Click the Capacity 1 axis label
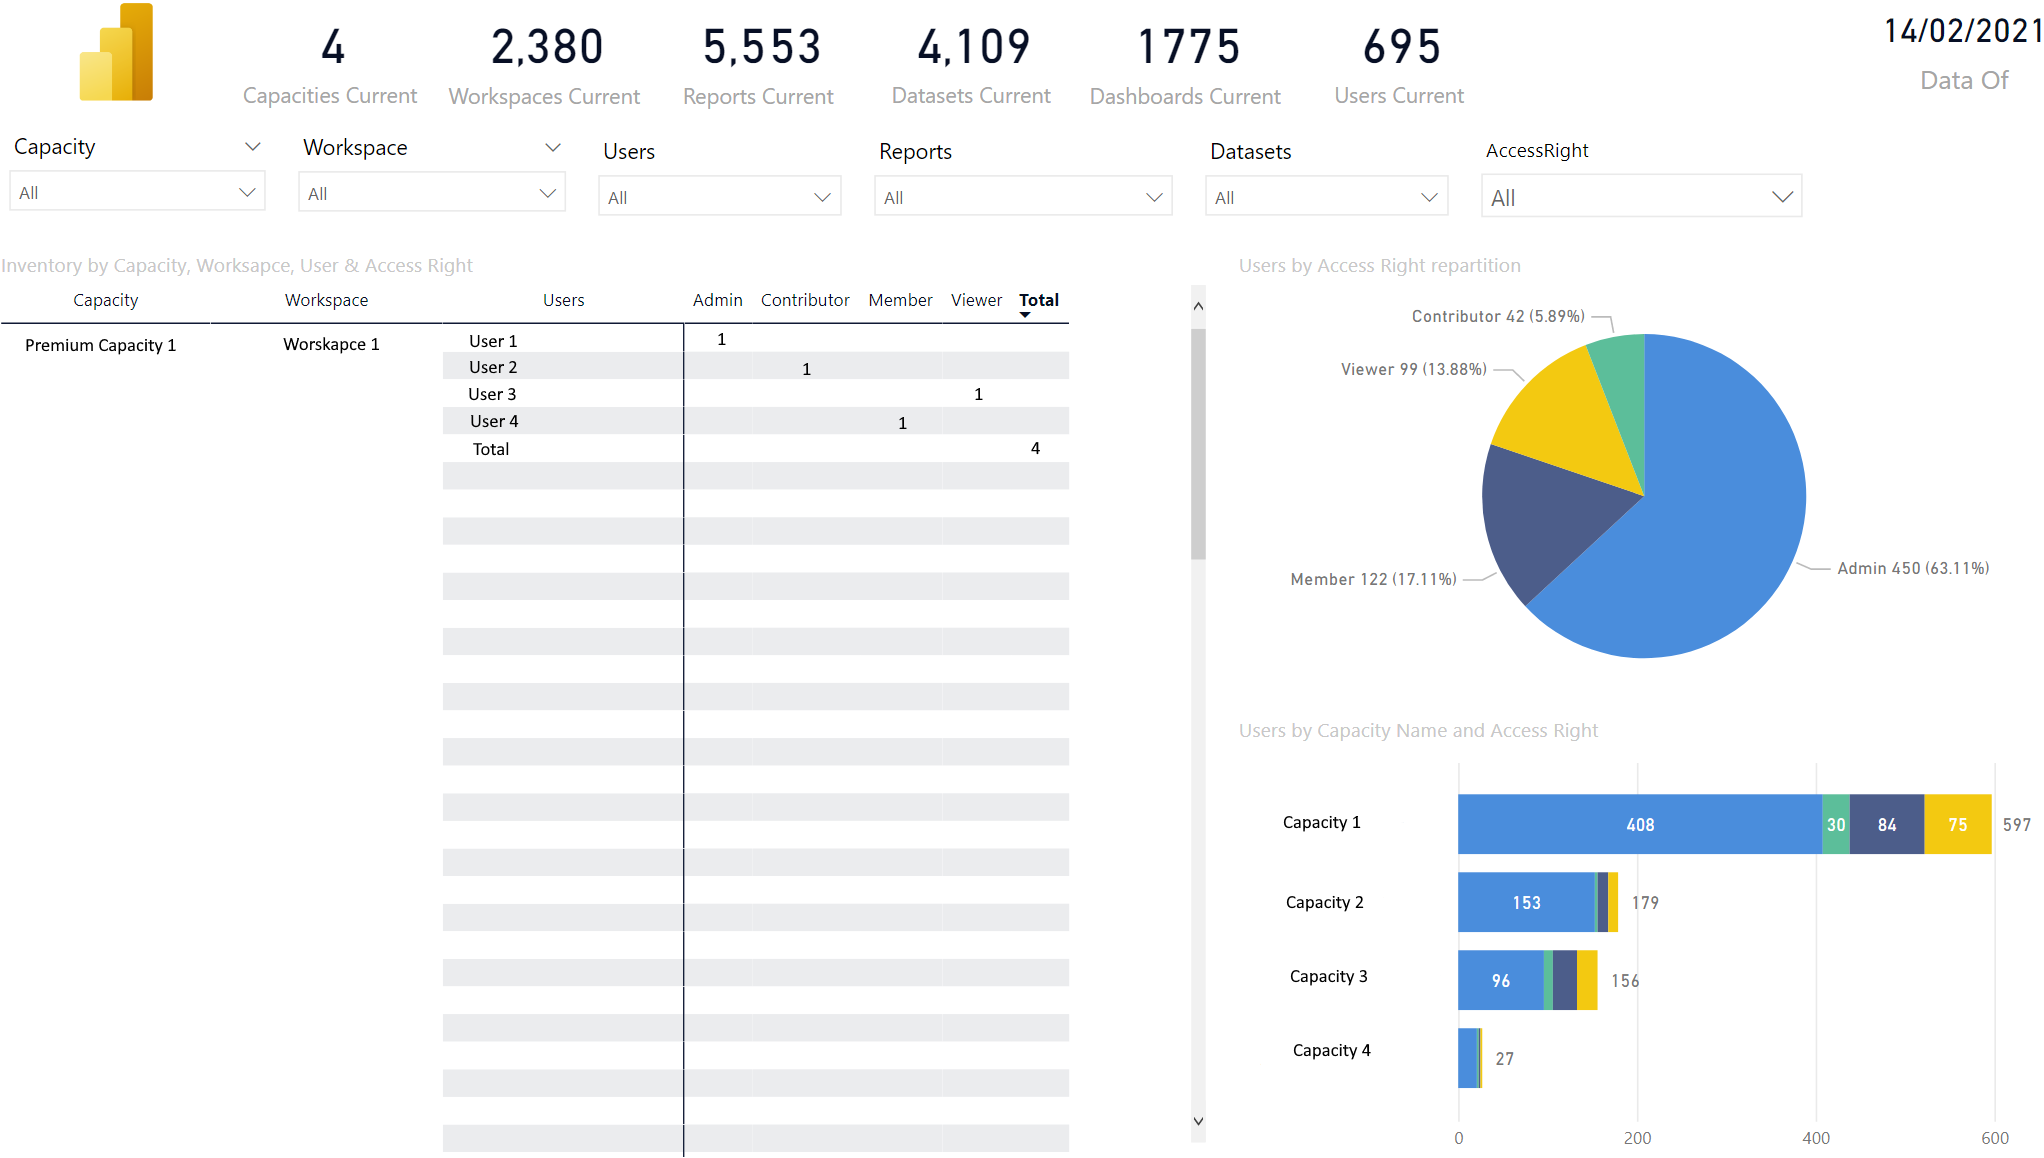The image size is (2044, 1158). tap(1322, 822)
